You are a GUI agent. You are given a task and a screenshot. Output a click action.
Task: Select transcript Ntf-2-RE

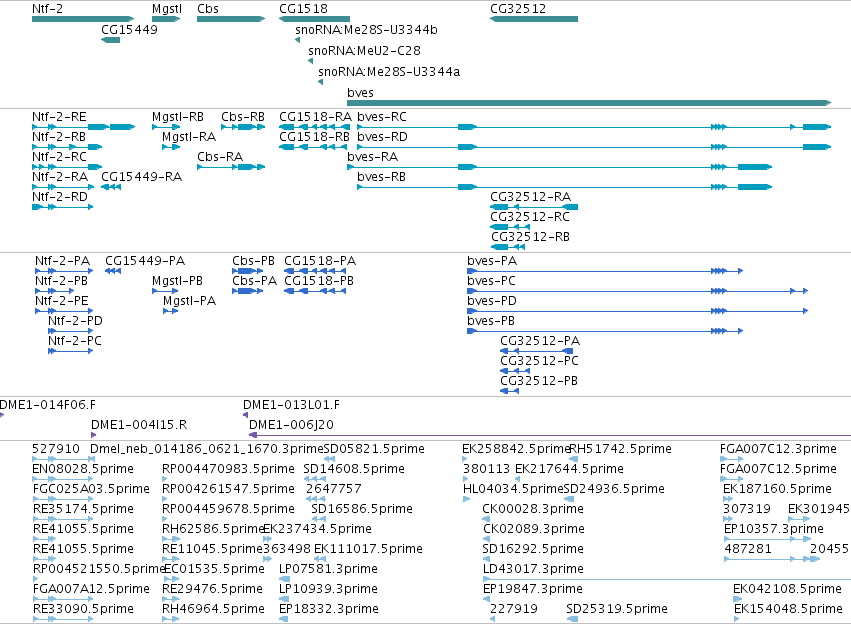pos(59,117)
